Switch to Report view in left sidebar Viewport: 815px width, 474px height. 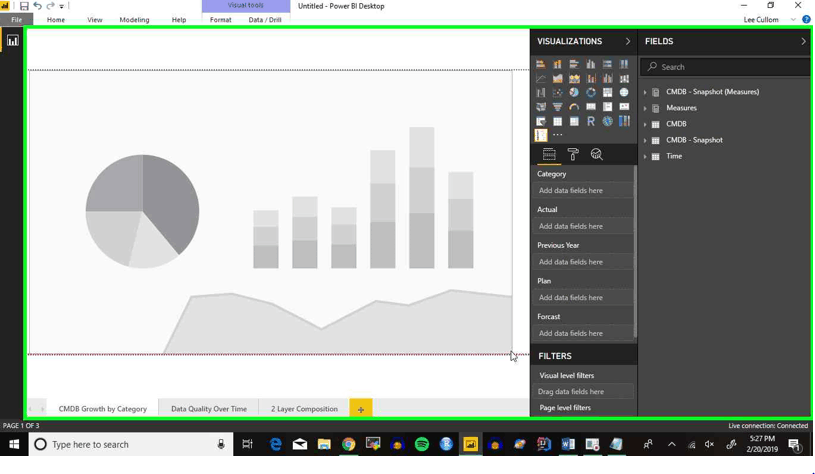point(12,41)
